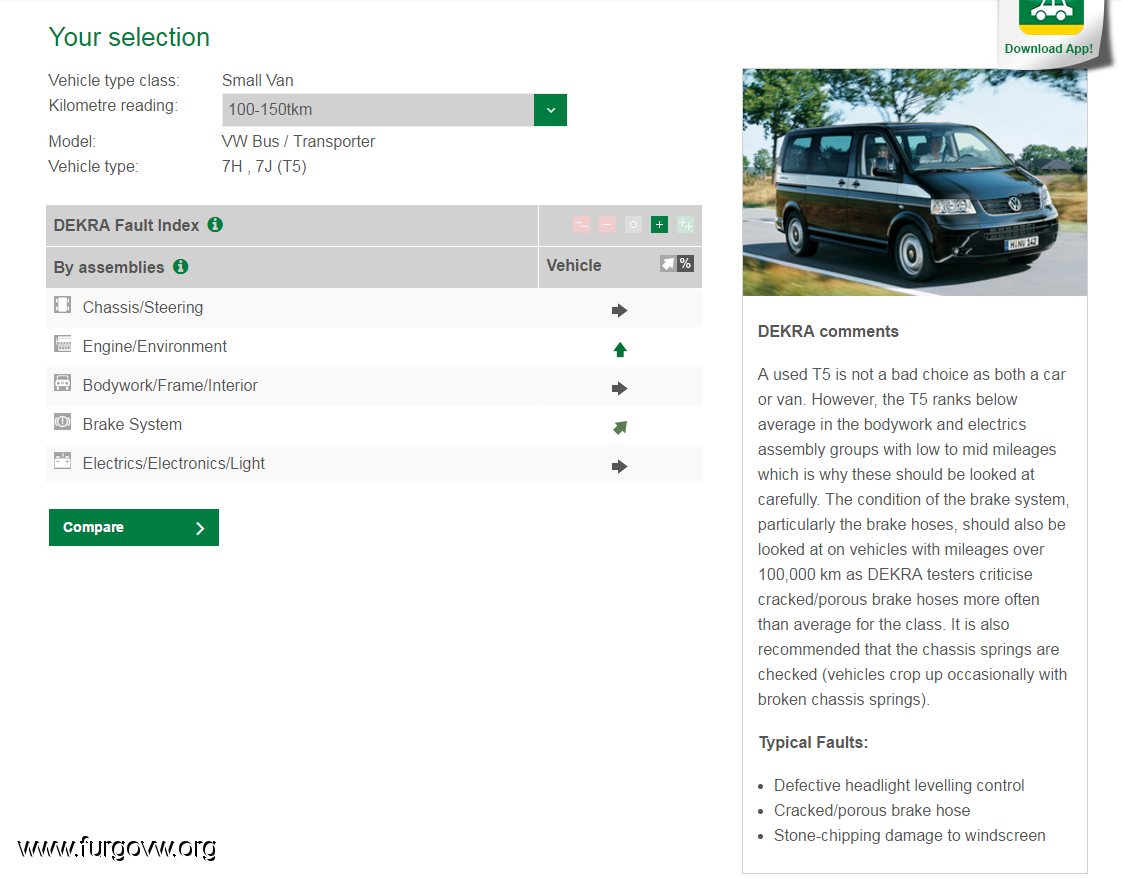1122x878 pixels.
Task: Open the Kilometre reading dropdown
Action: tap(394, 110)
